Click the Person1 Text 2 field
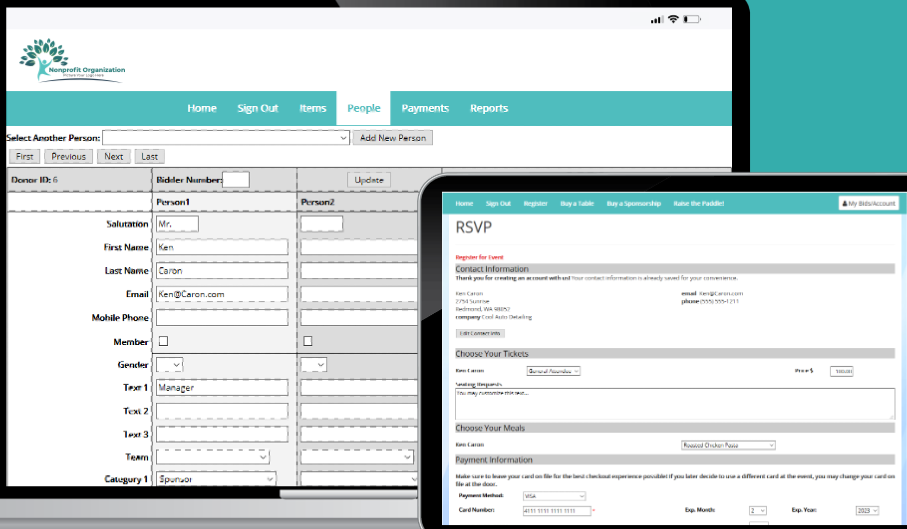The height and width of the screenshot is (529, 907). point(222,411)
